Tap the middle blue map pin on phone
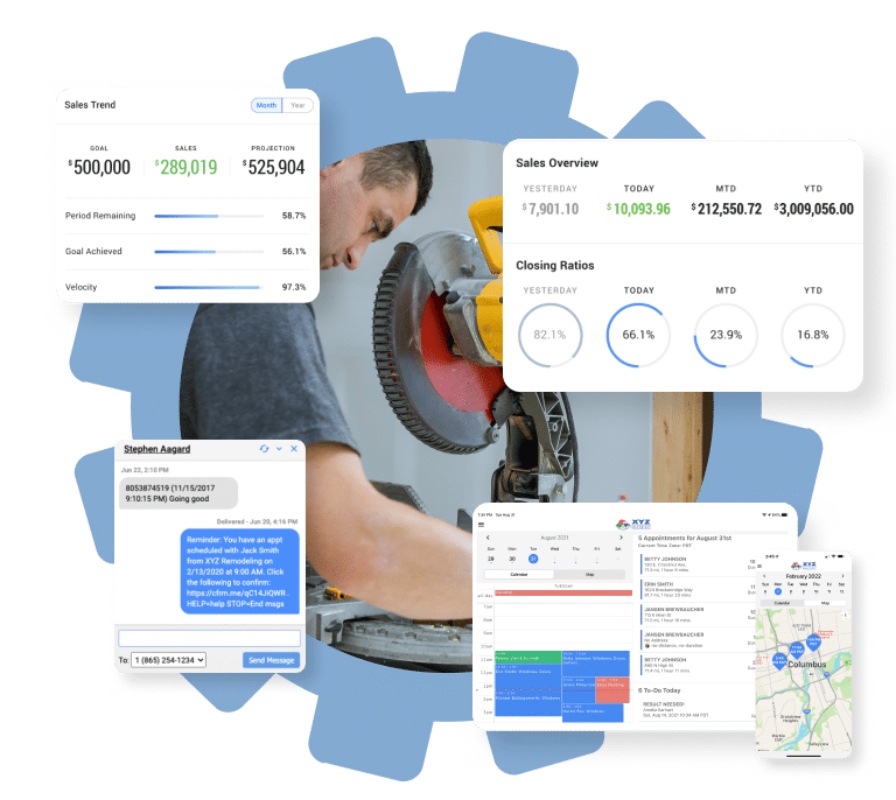 [x=797, y=650]
